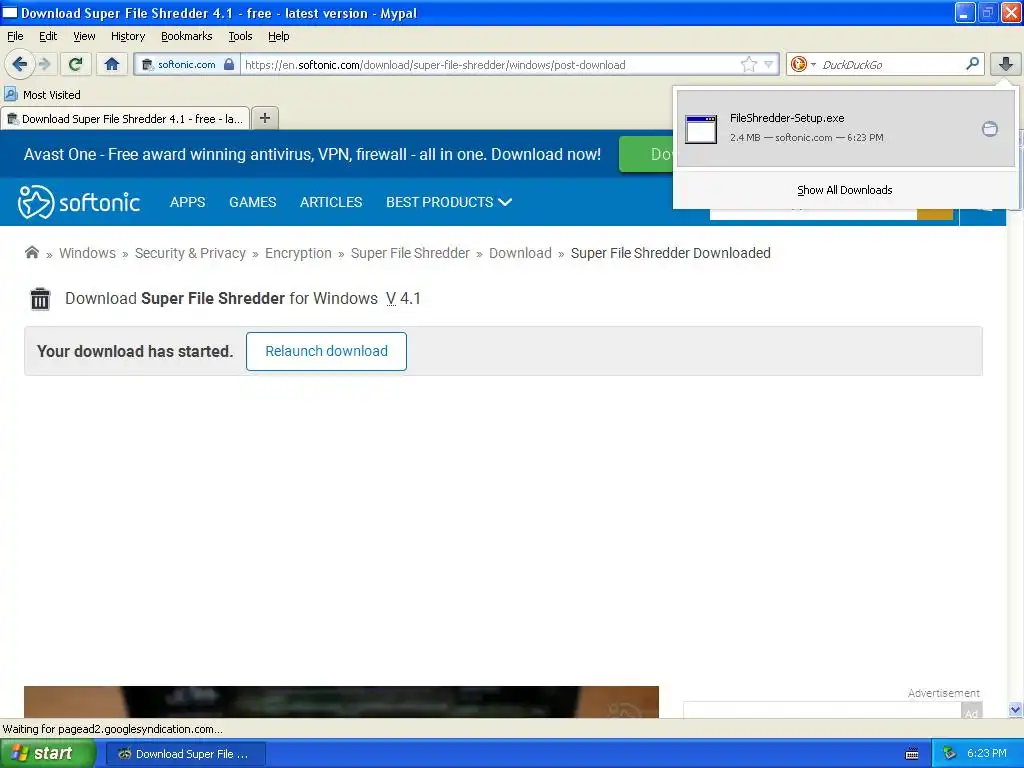Screen dimensions: 1024x768
Task: Open the ARTICLES navigation link
Action: coord(331,202)
